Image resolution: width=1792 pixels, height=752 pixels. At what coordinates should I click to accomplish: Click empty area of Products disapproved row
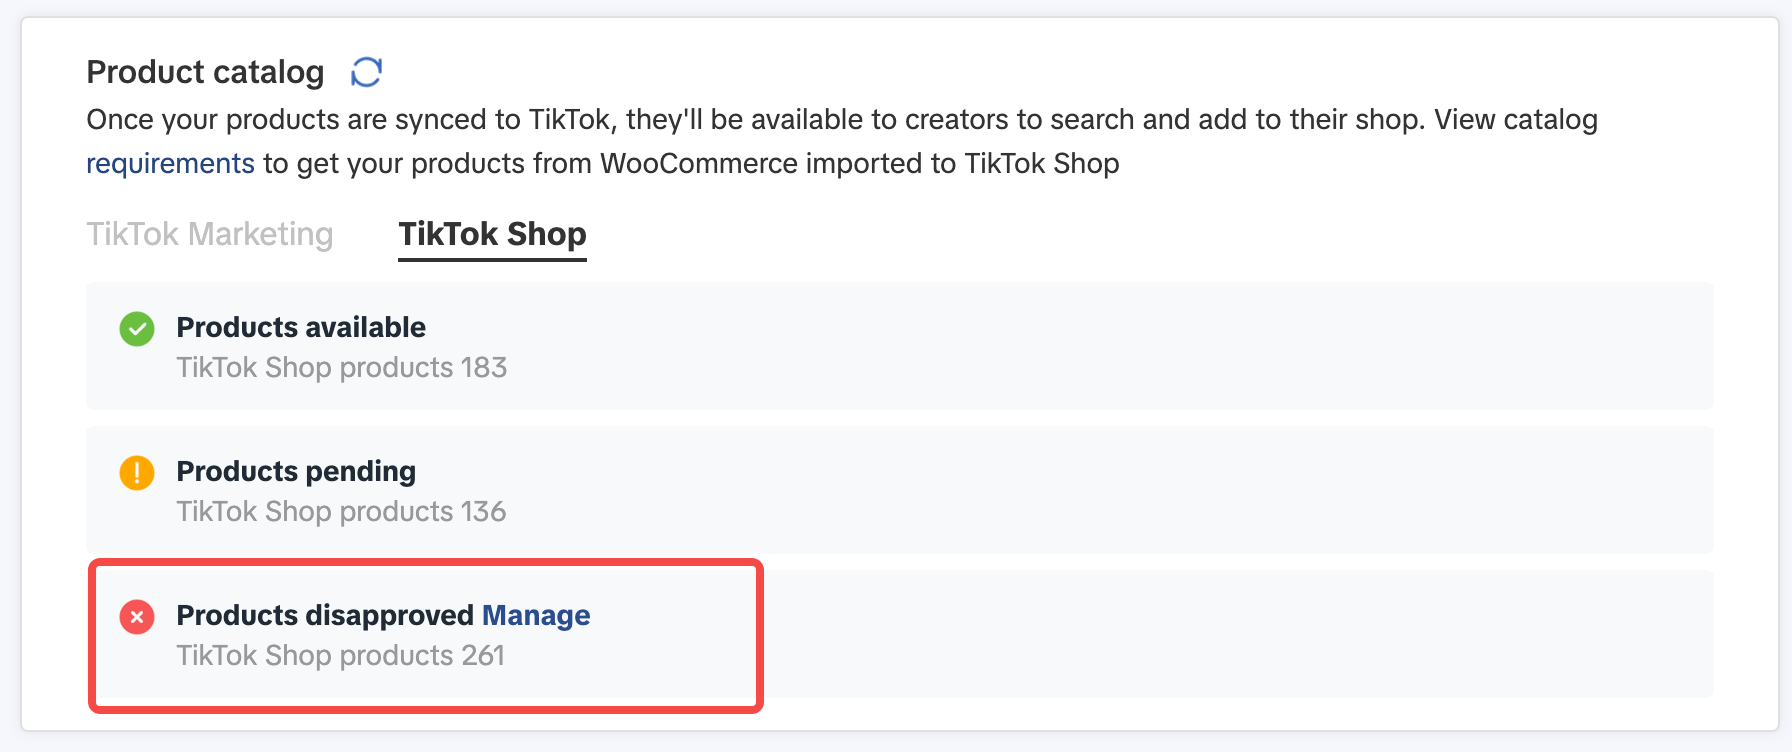[x=1200, y=634]
